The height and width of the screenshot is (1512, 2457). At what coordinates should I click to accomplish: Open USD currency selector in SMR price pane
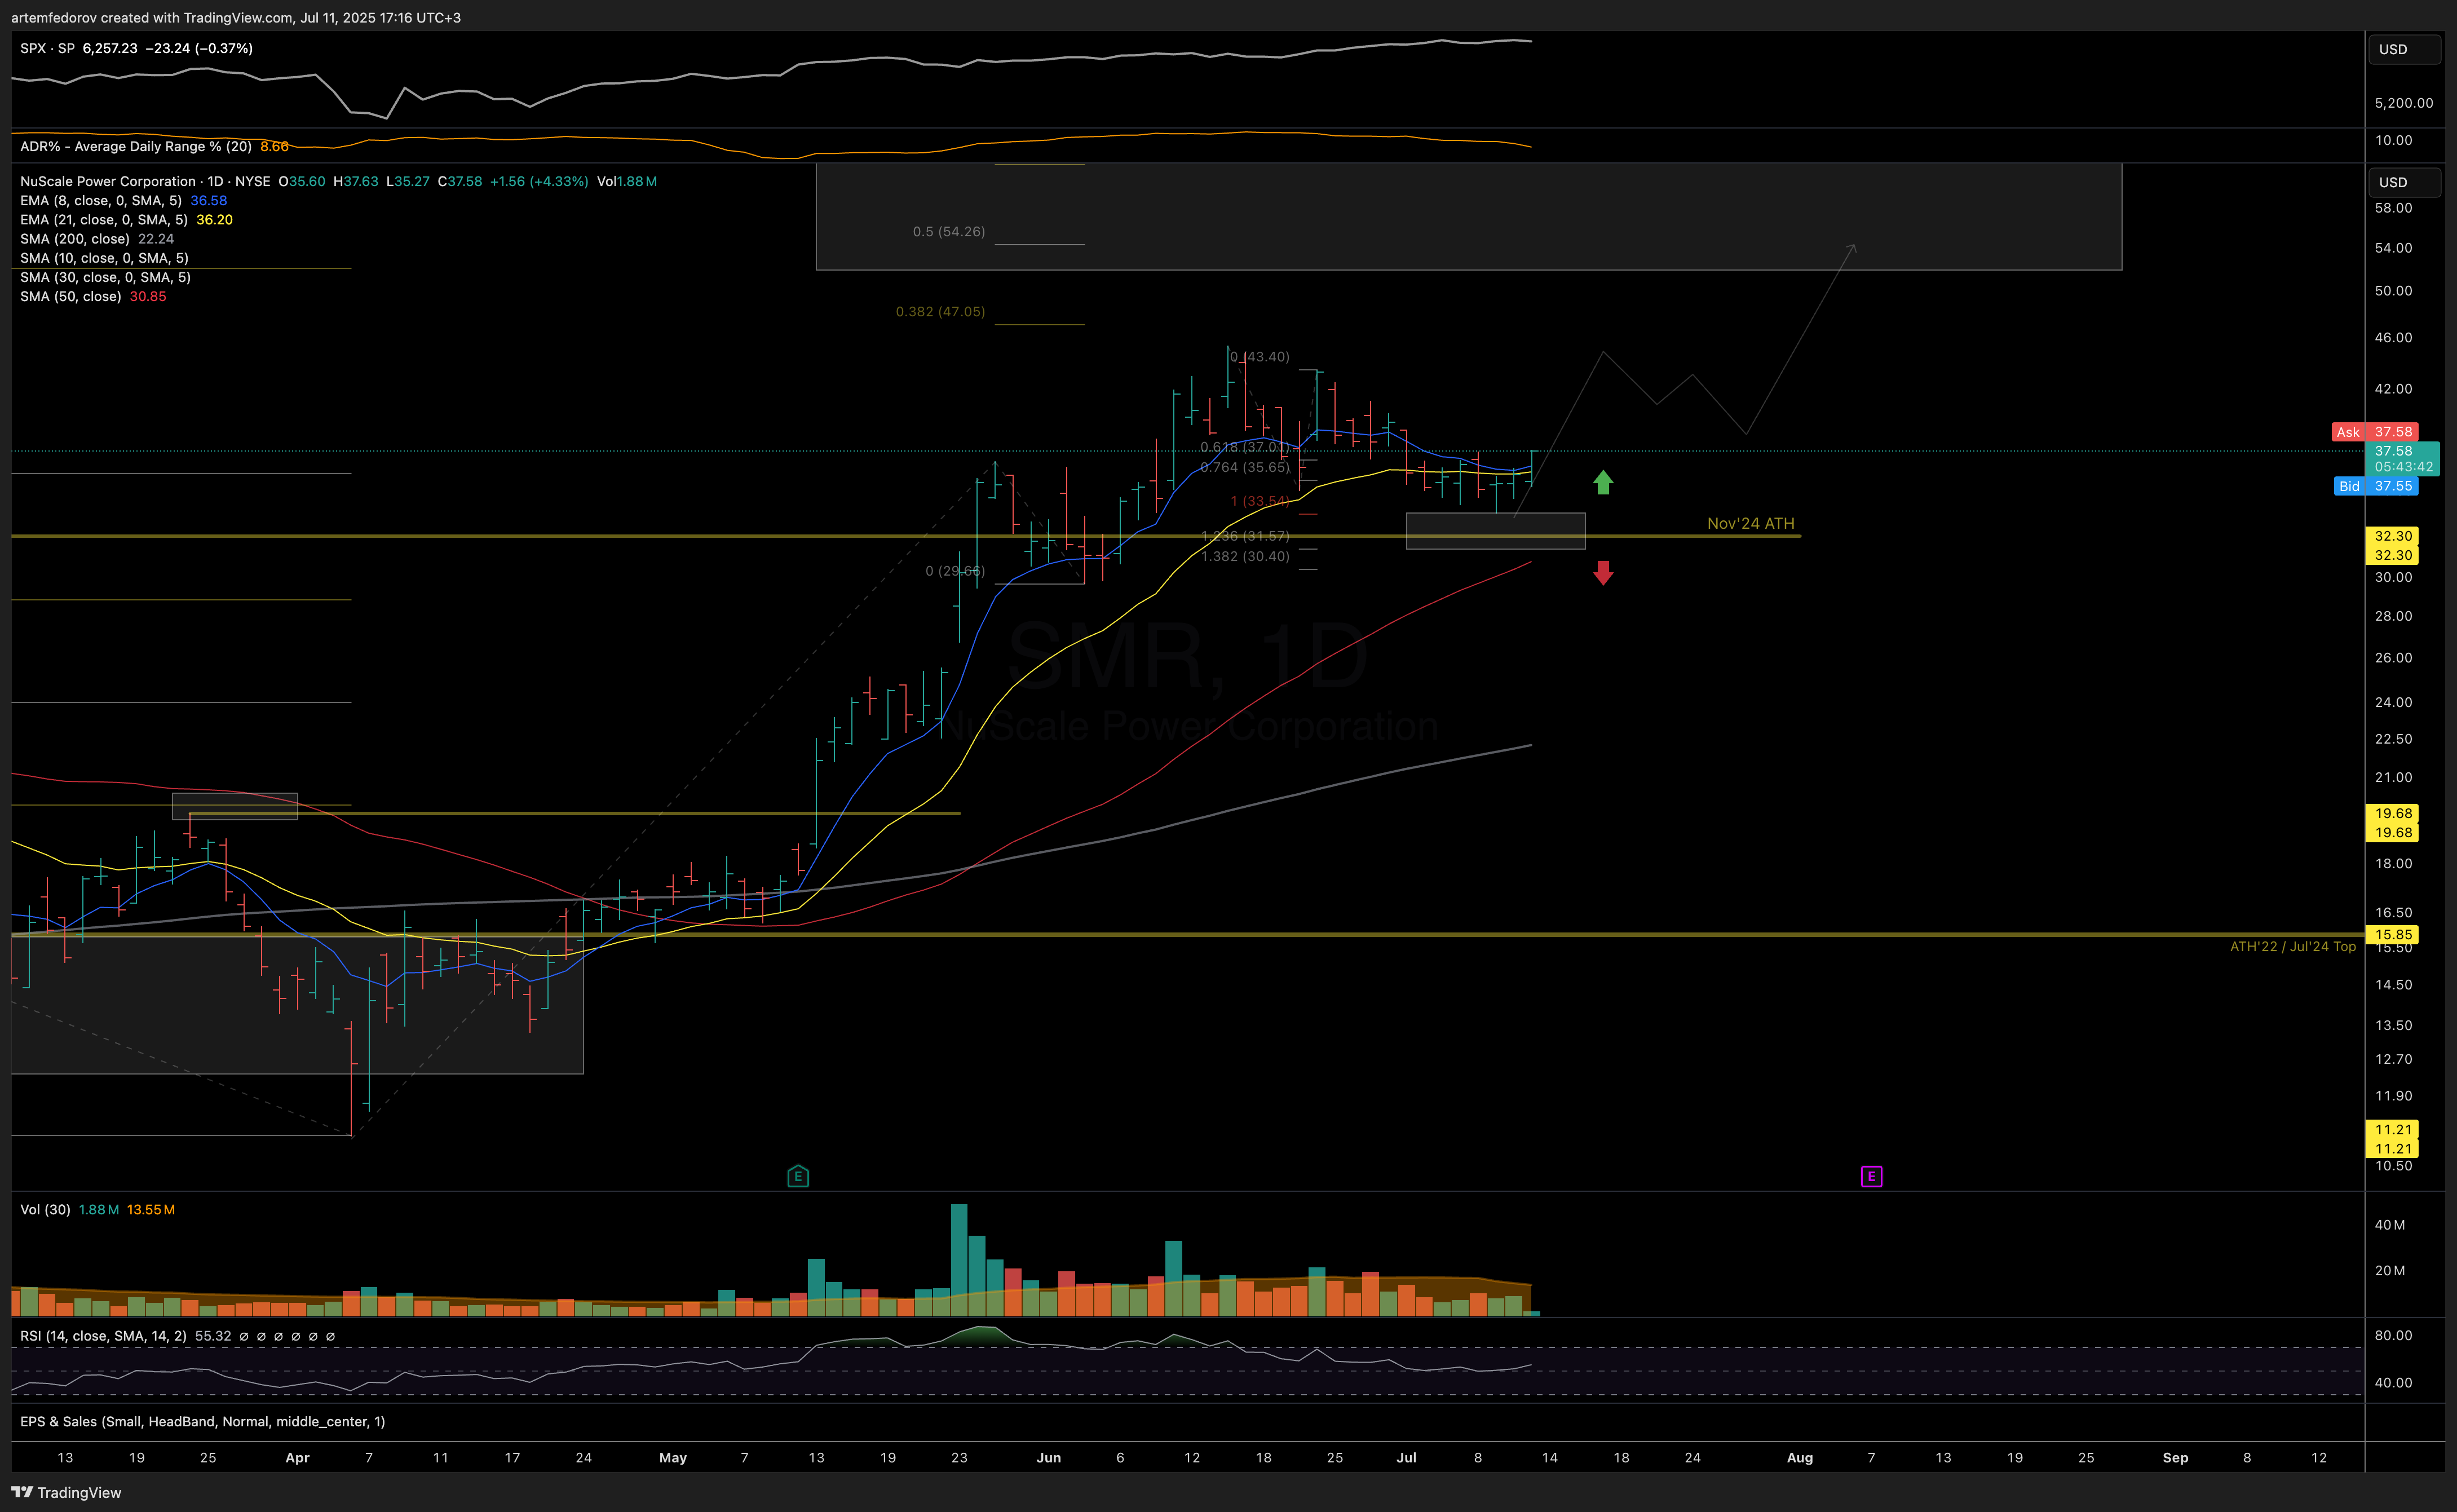(x=2403, y=182)
